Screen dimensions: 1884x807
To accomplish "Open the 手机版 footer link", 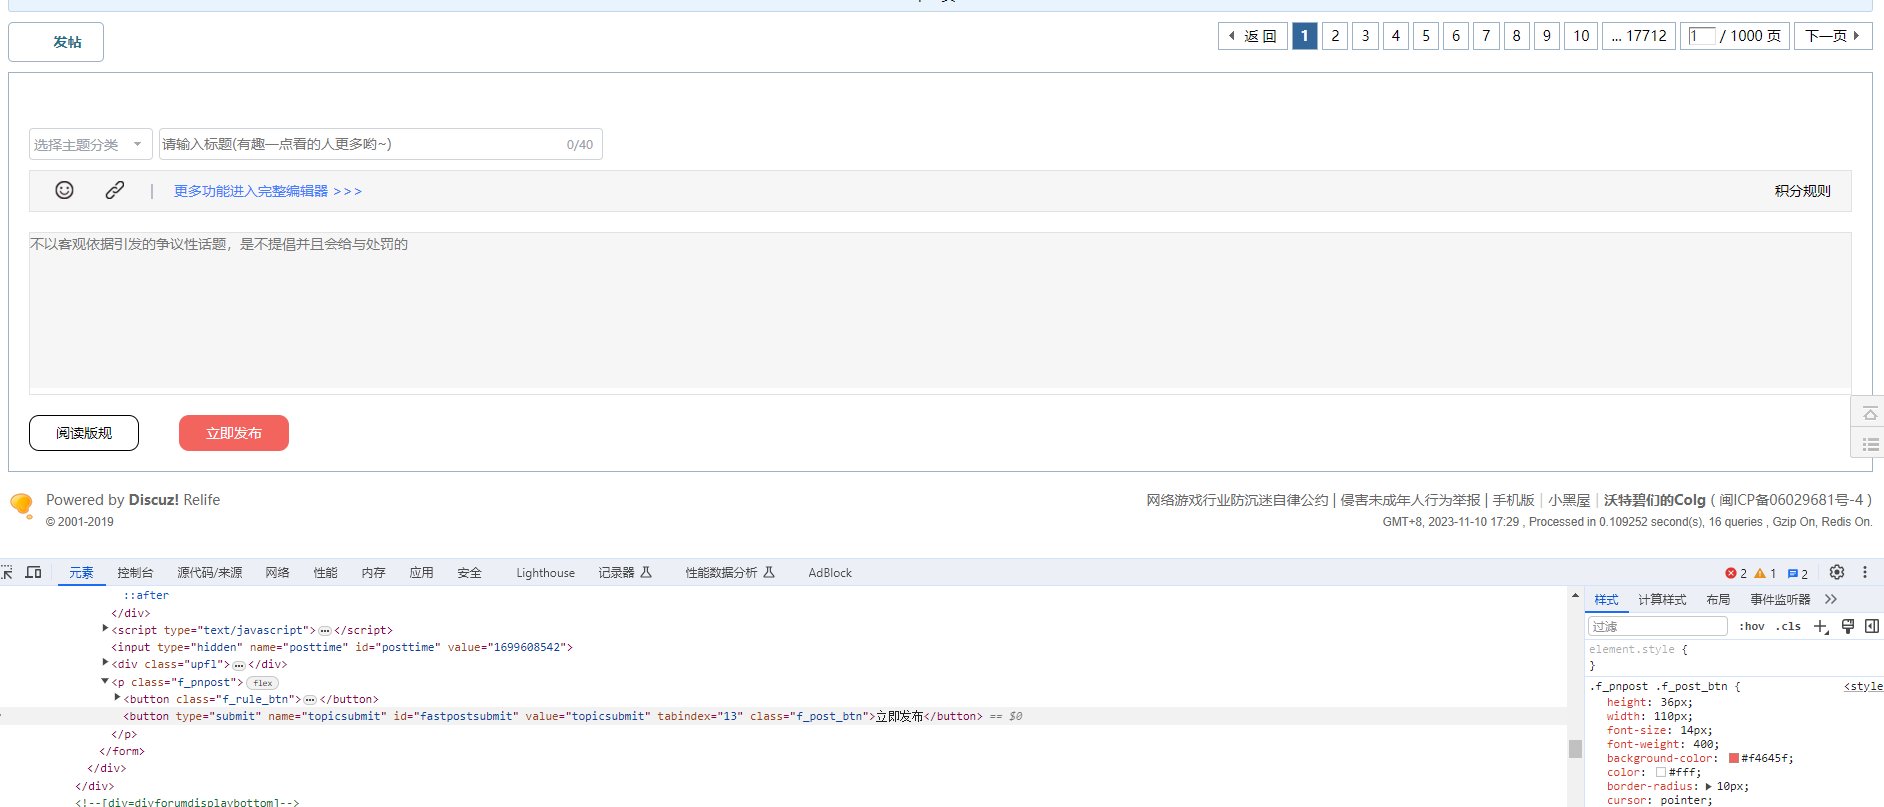I will click(x=1513, y=500).
